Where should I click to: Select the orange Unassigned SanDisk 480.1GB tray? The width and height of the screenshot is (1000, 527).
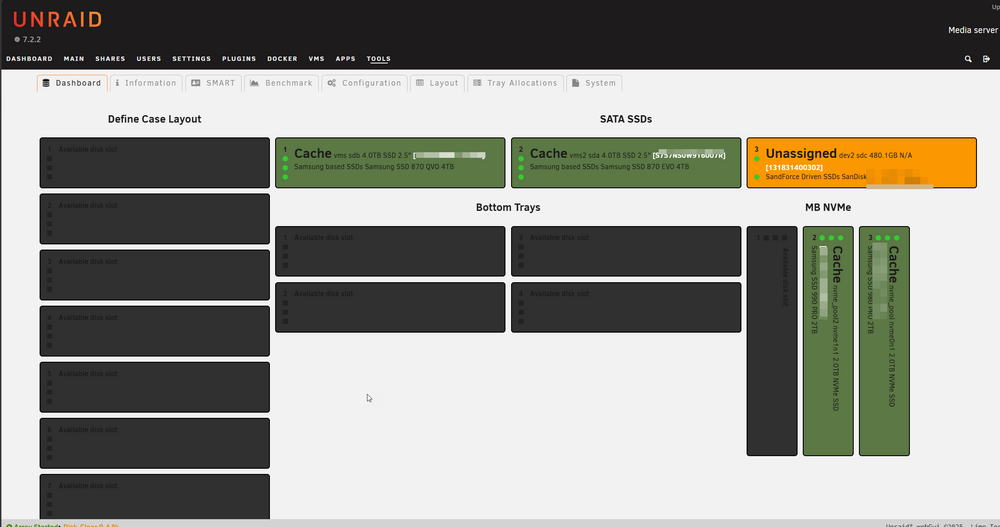pyautogui.click(x=862, y=163)
